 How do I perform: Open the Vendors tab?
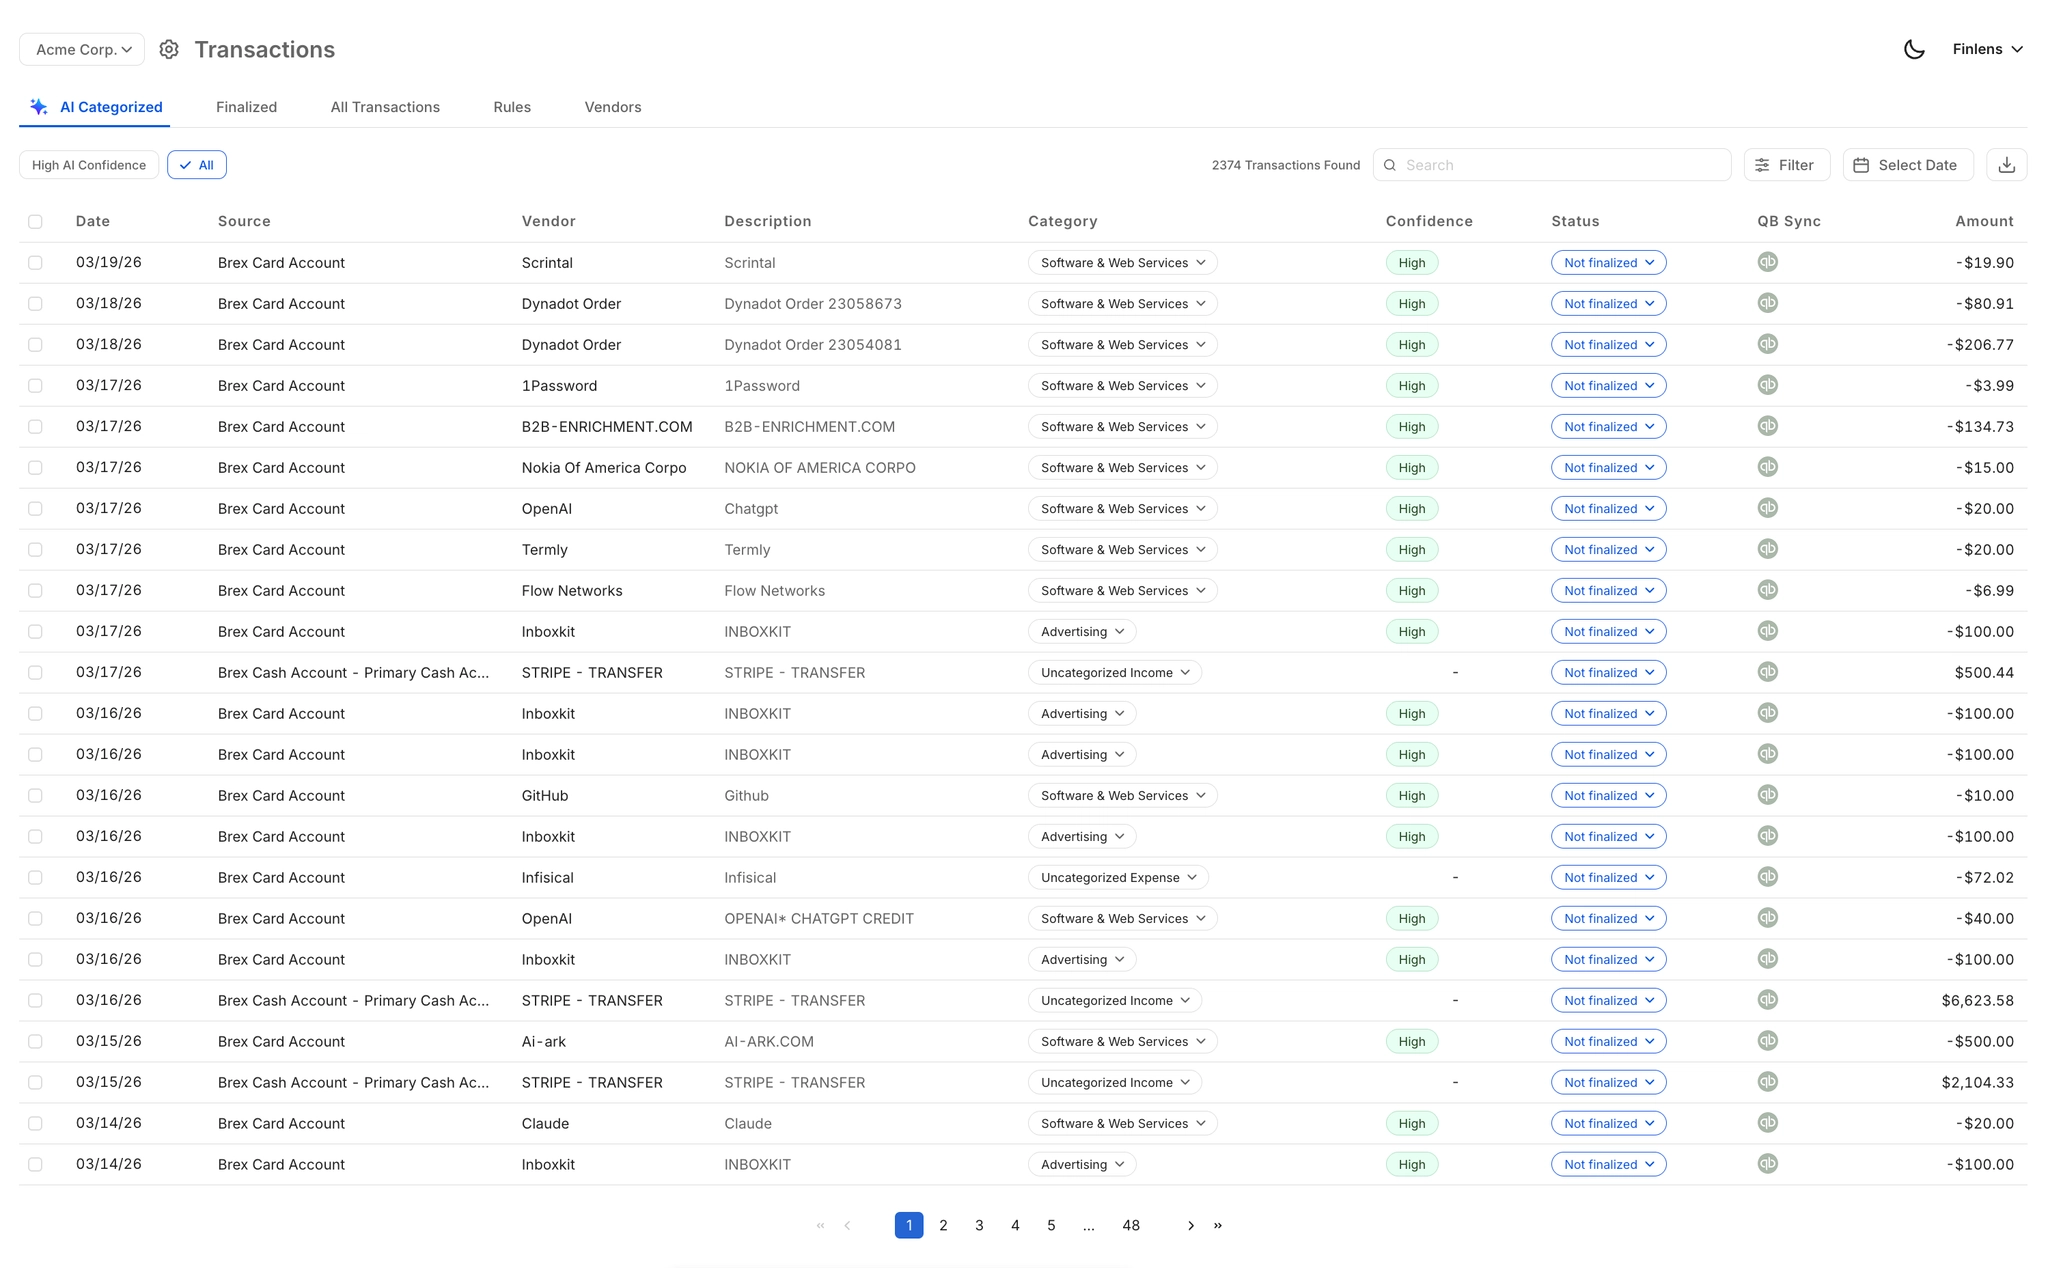[612, 107]
